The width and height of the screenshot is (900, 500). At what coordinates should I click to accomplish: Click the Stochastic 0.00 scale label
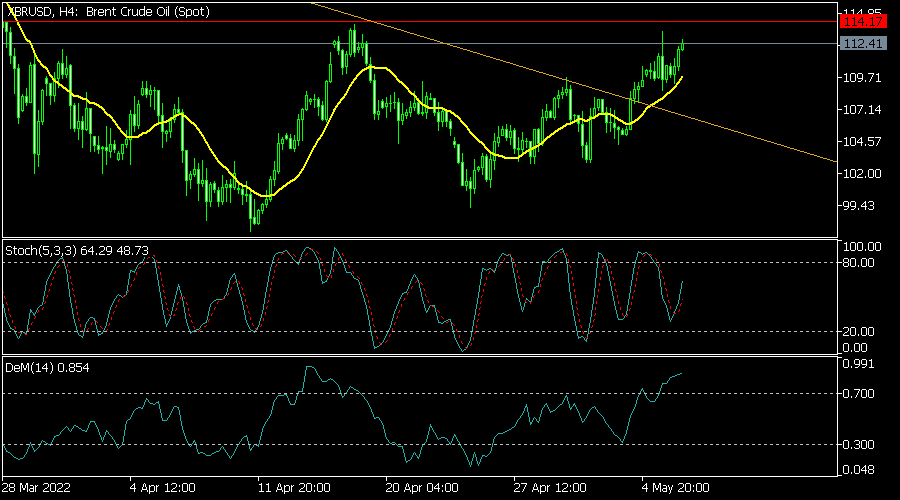pos(855,348)
